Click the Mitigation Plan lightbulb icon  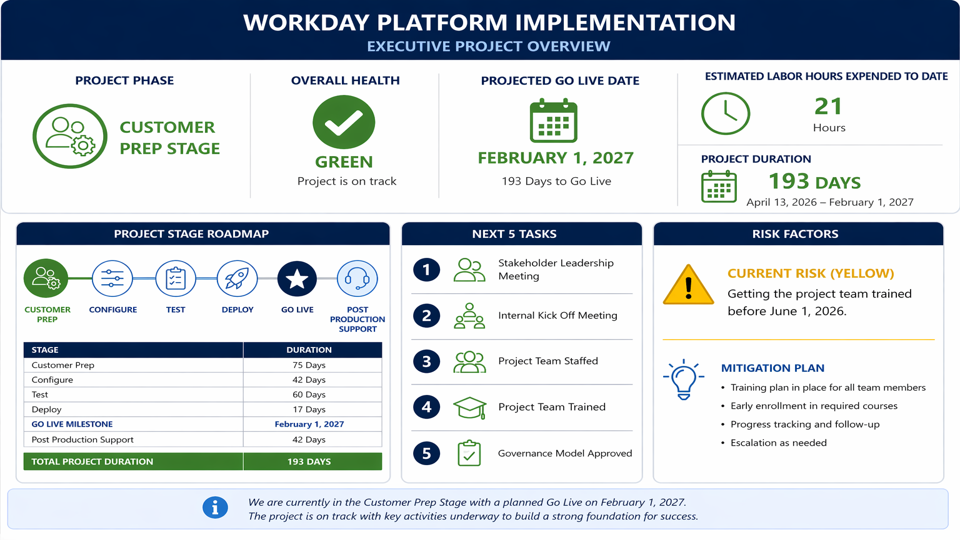pos(683,380)
